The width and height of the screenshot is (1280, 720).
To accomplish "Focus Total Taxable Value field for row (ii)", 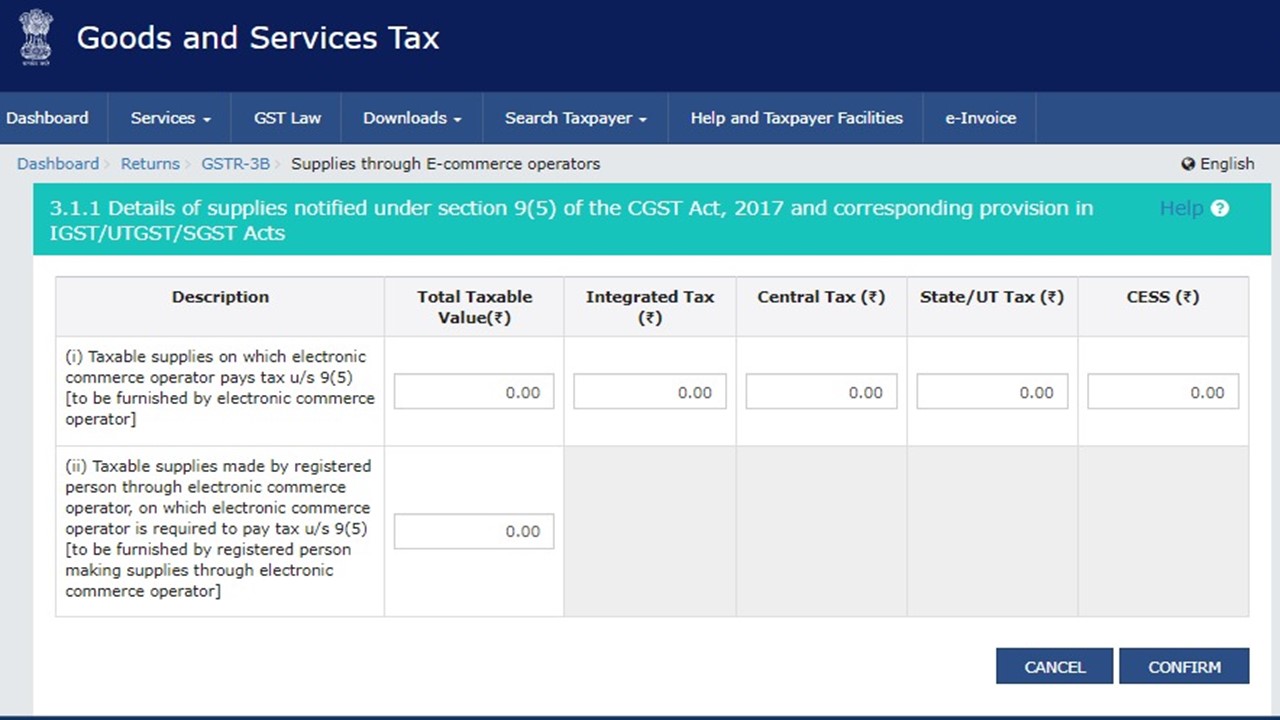I will tap(474, 531).
